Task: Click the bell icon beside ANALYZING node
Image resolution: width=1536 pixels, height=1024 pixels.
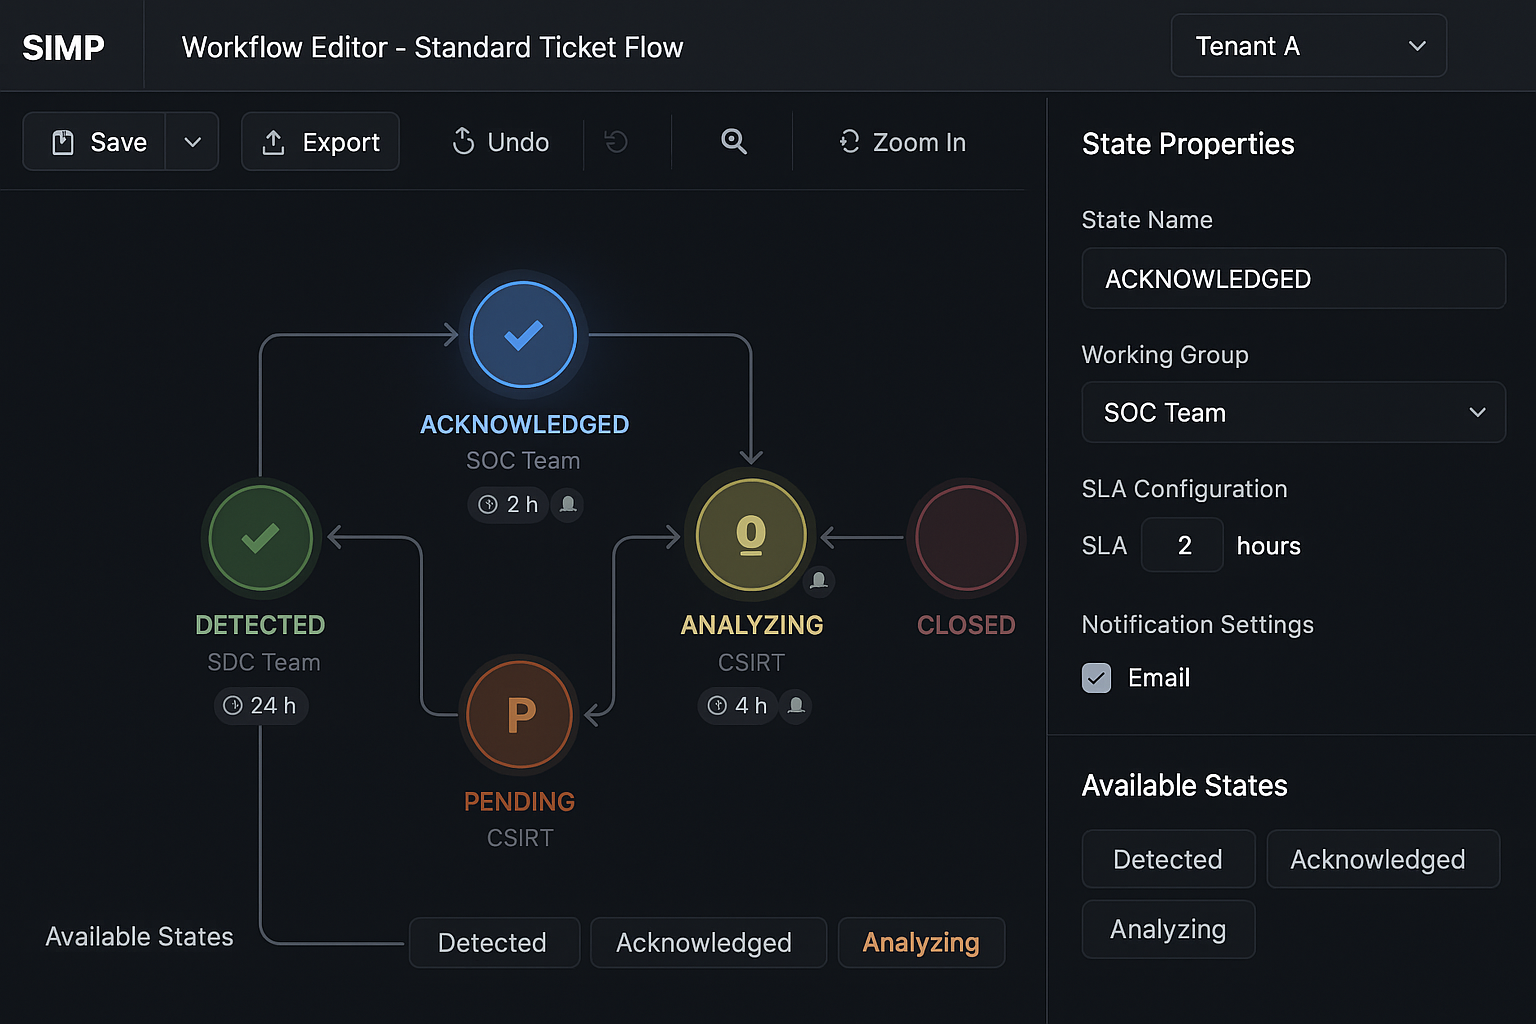Action: coord(819,581)
